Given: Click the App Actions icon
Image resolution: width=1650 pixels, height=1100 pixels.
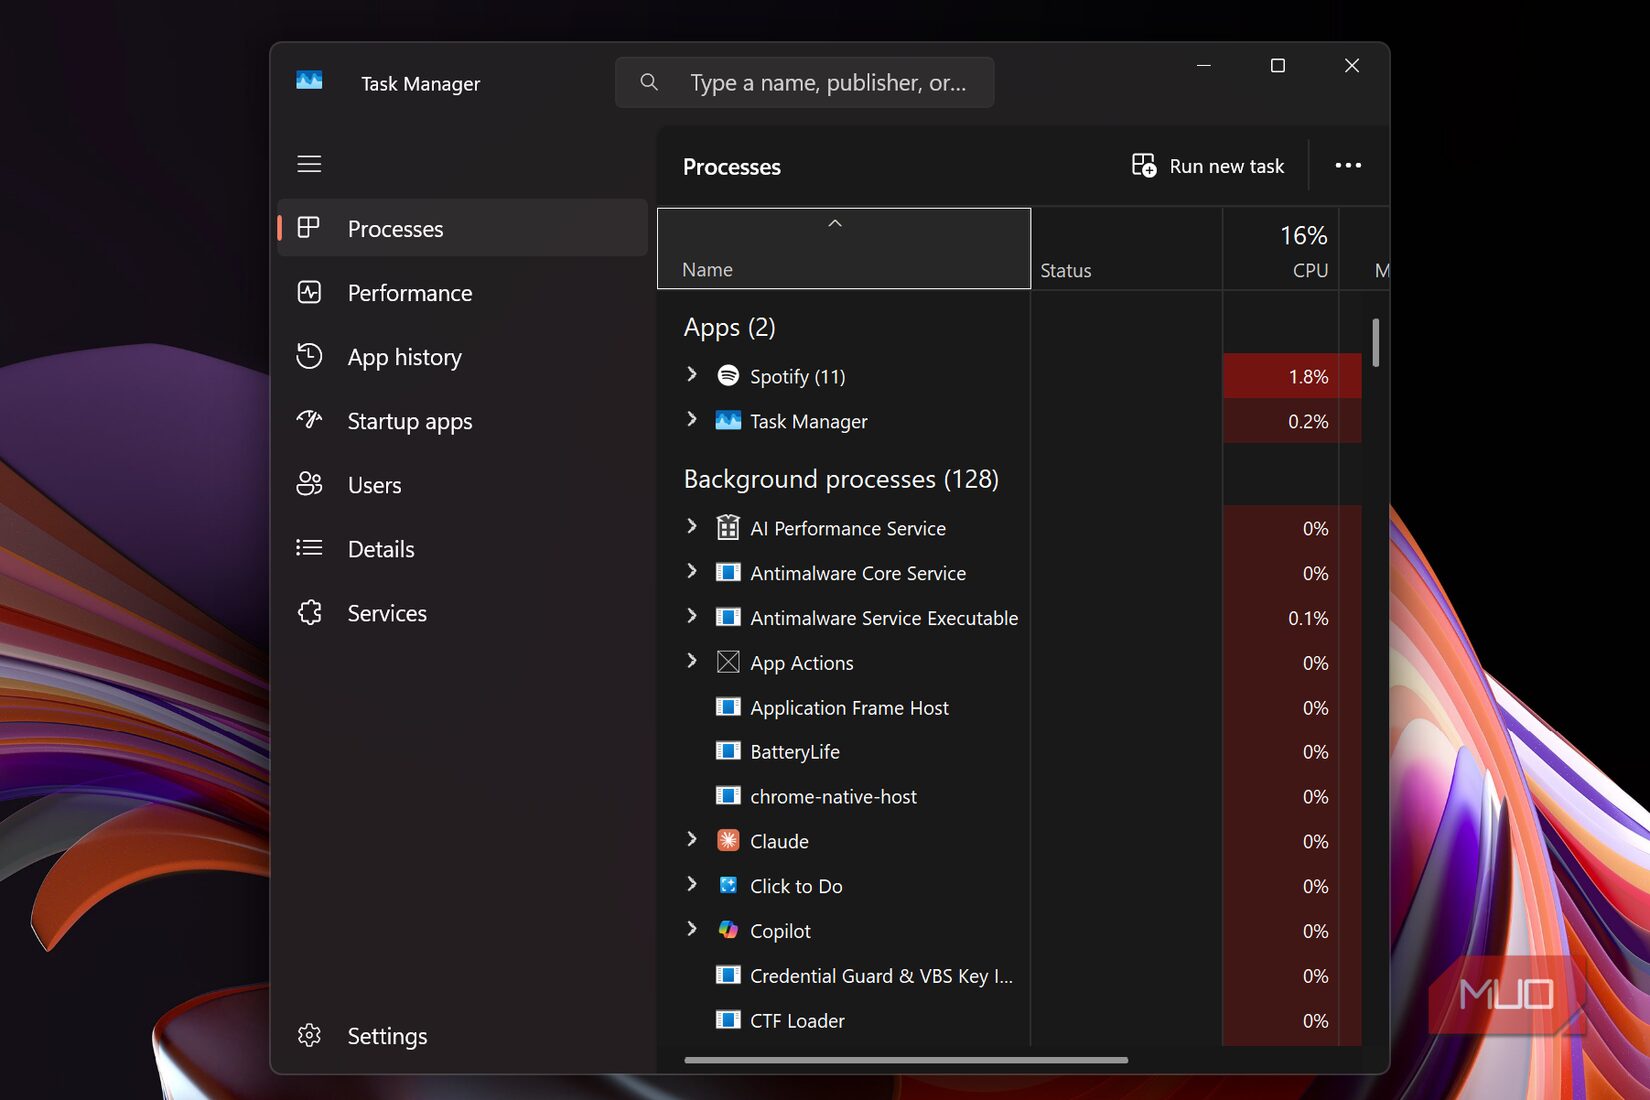Looking at the screenshot, I should click(728, 662).
